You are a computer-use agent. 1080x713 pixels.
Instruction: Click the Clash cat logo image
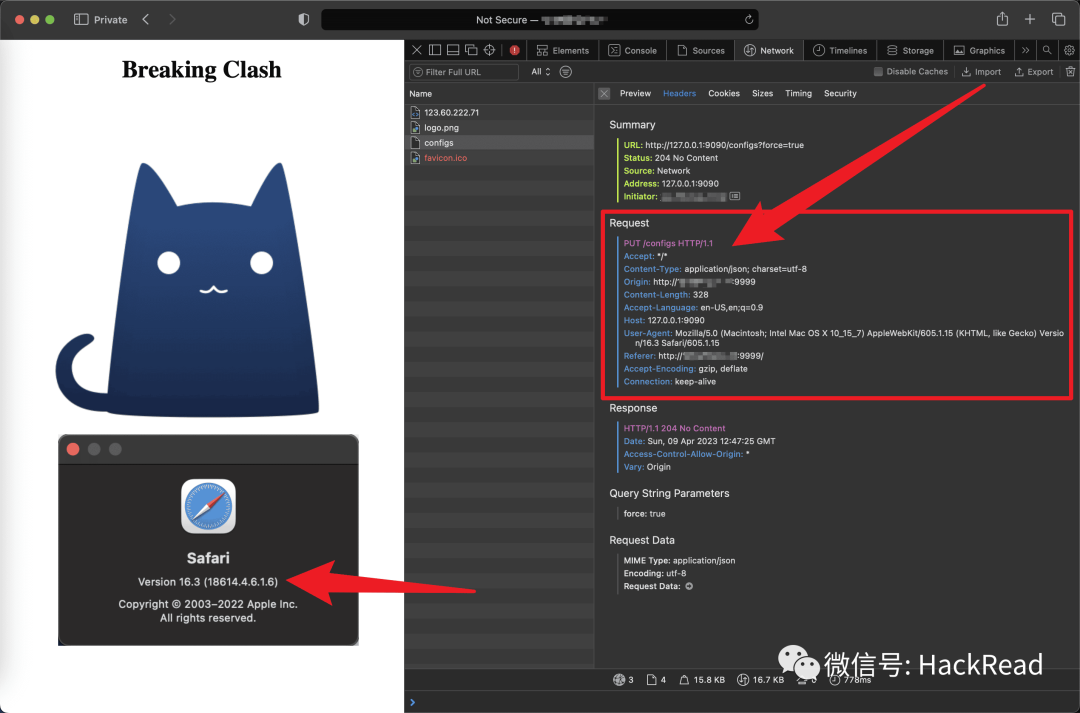tap(187, 289)
